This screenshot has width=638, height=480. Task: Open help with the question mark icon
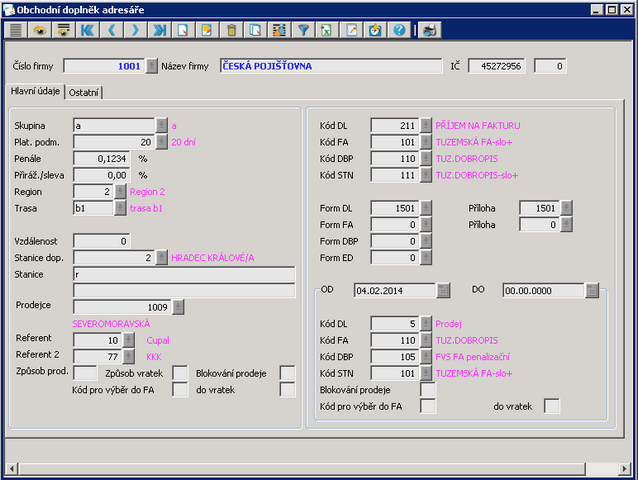click(x=399, y=30)
